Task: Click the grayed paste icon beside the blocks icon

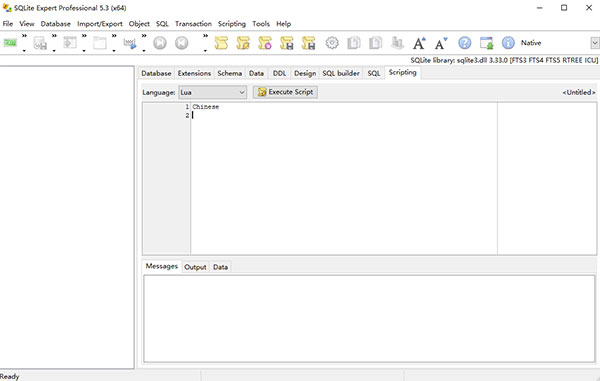Action: point(375,43)
